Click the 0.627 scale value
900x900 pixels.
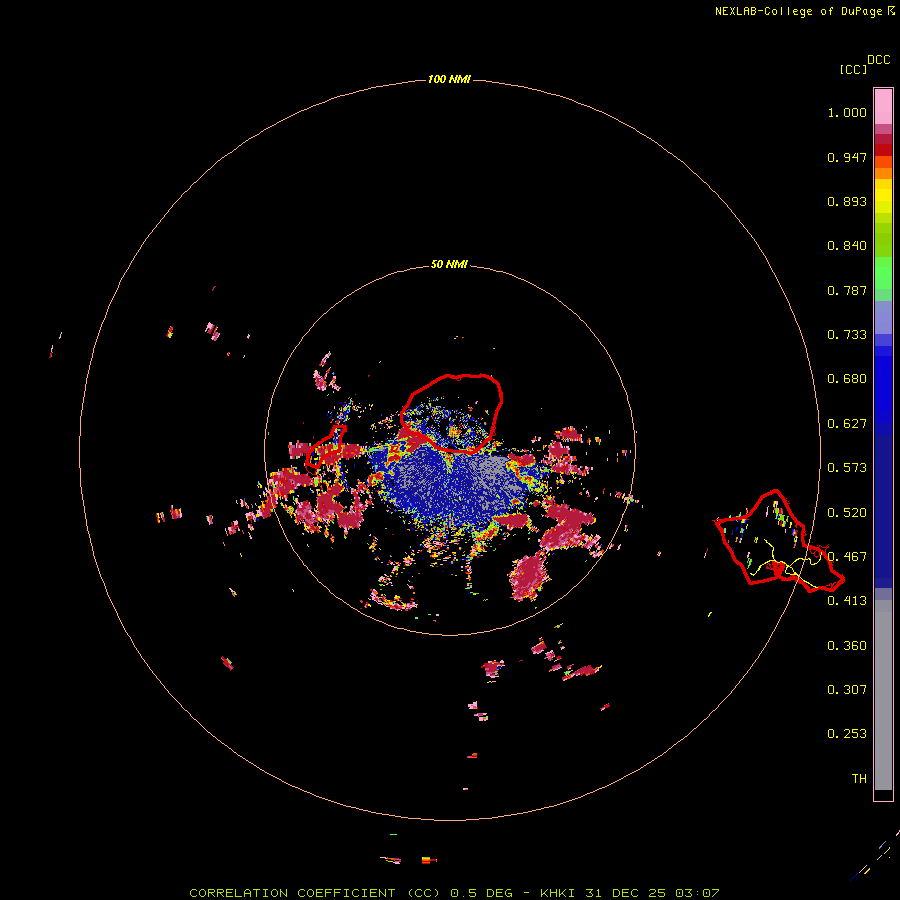point(847,424)
